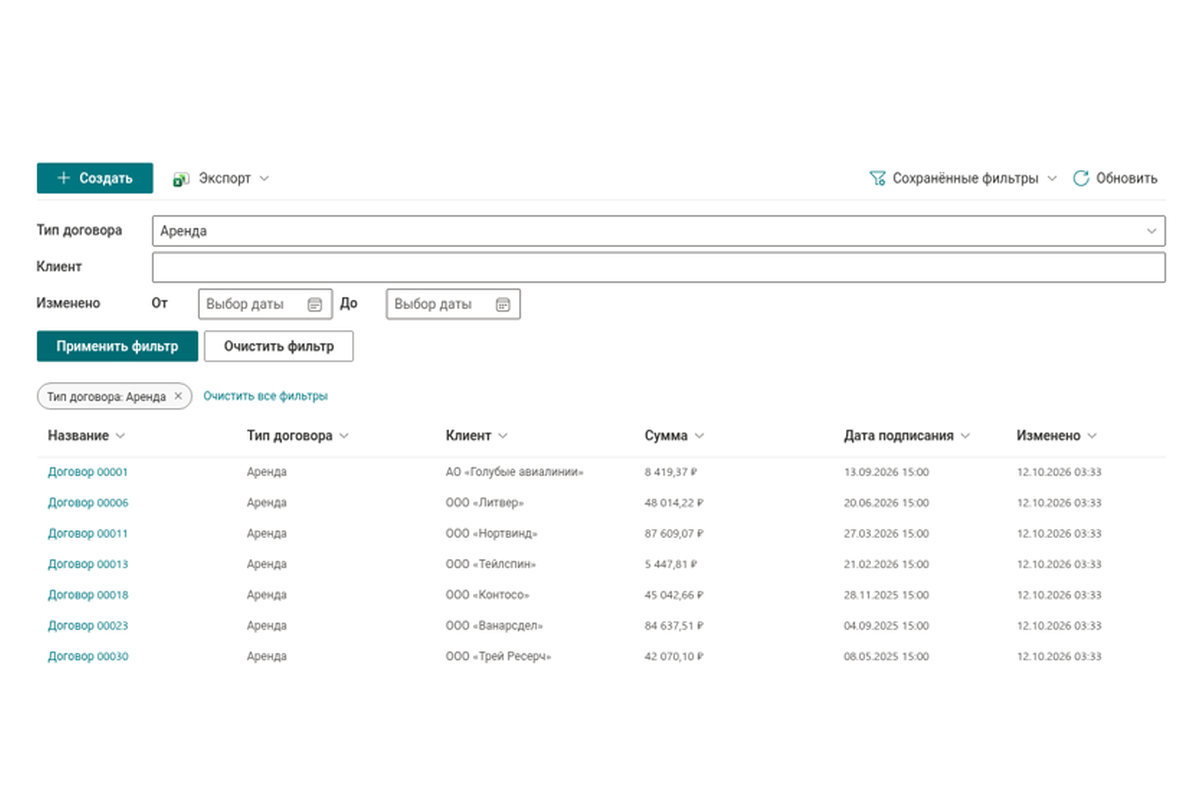The image size is (1200, 800).
Task: Open the Сумма column header menu
Action: (699, 436)
